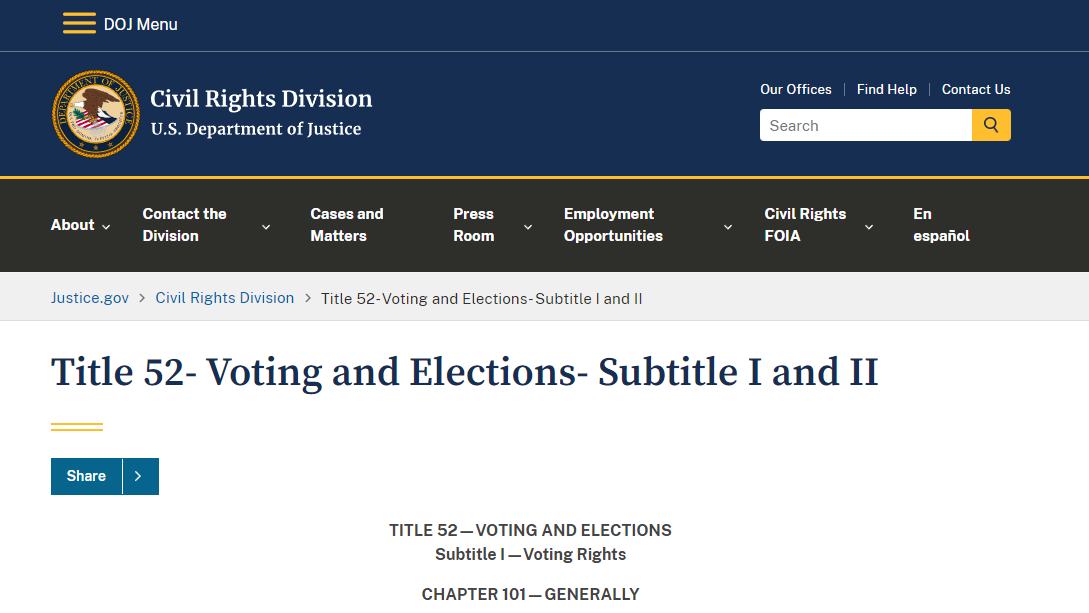Open the Contact Us link
Screen dimensions: 1089x613
tap(976, 89)
